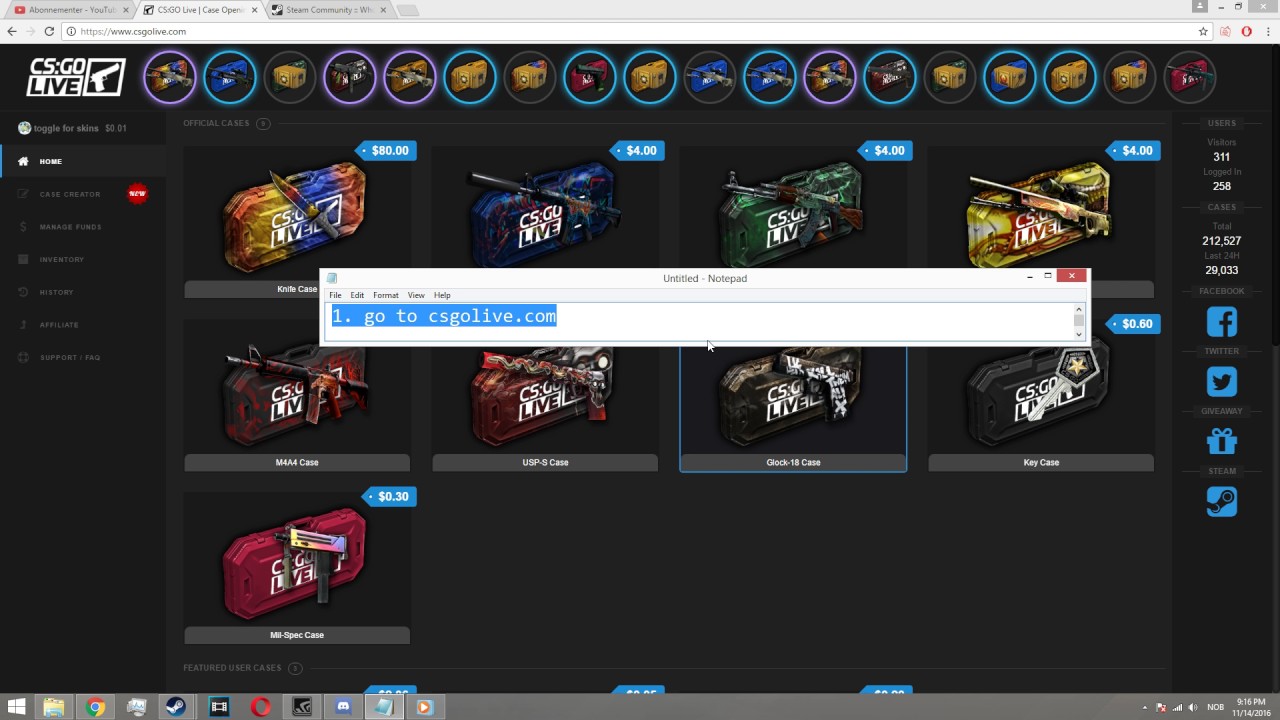Viewport: 1280px width, 720px height.
Task: Open the film-strip video app on taskbar
Action: (219, 707)
